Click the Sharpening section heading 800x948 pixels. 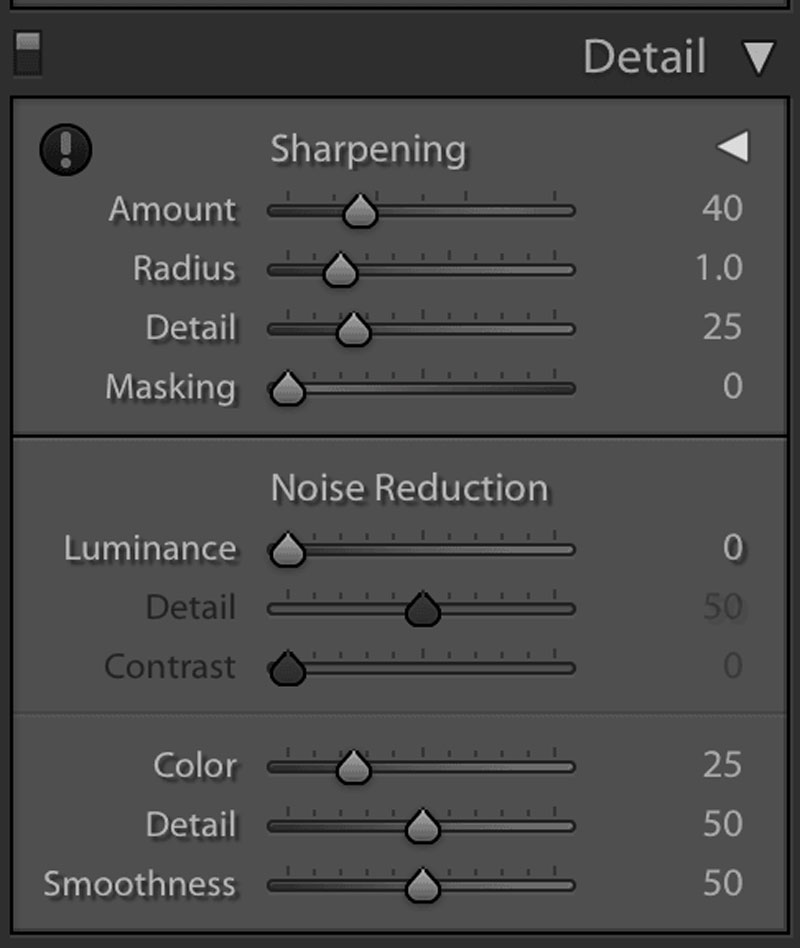click(368, 149)
